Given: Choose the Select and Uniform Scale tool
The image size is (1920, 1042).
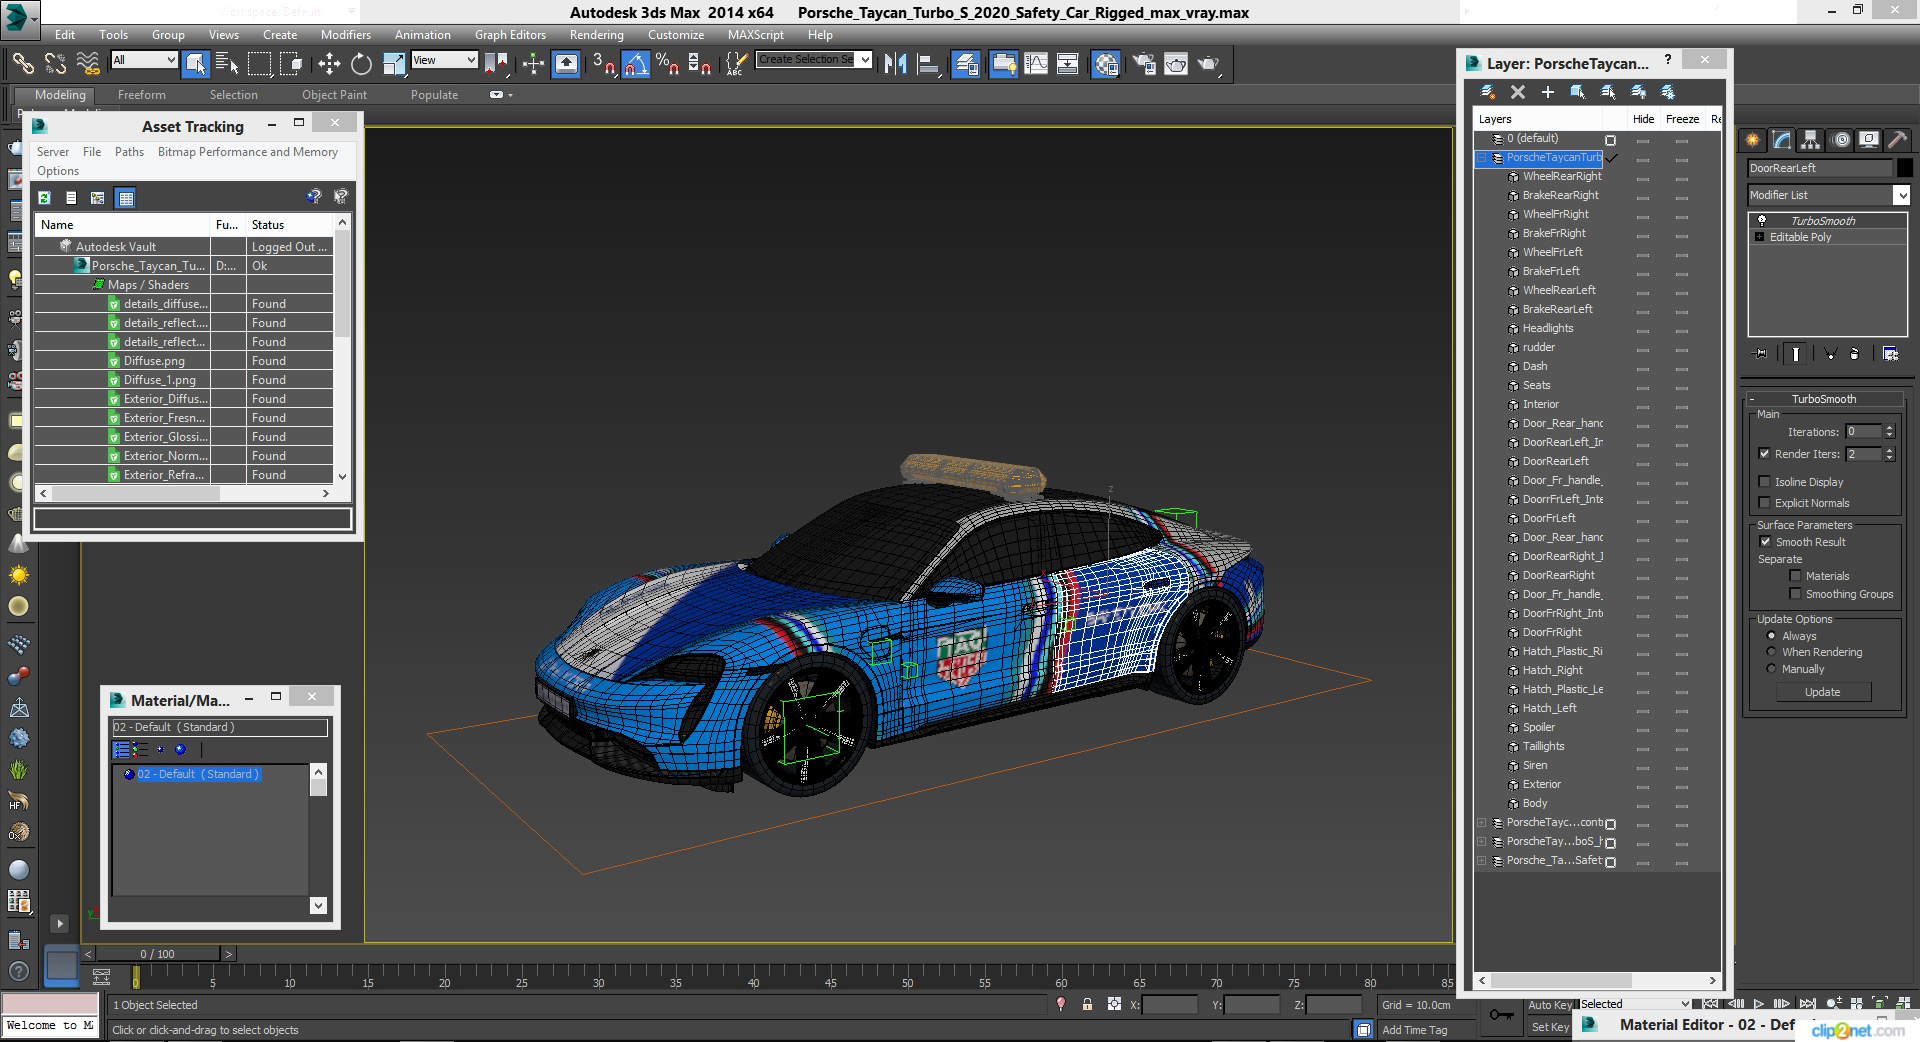Looking at the screenshot, I should [394, 64].
